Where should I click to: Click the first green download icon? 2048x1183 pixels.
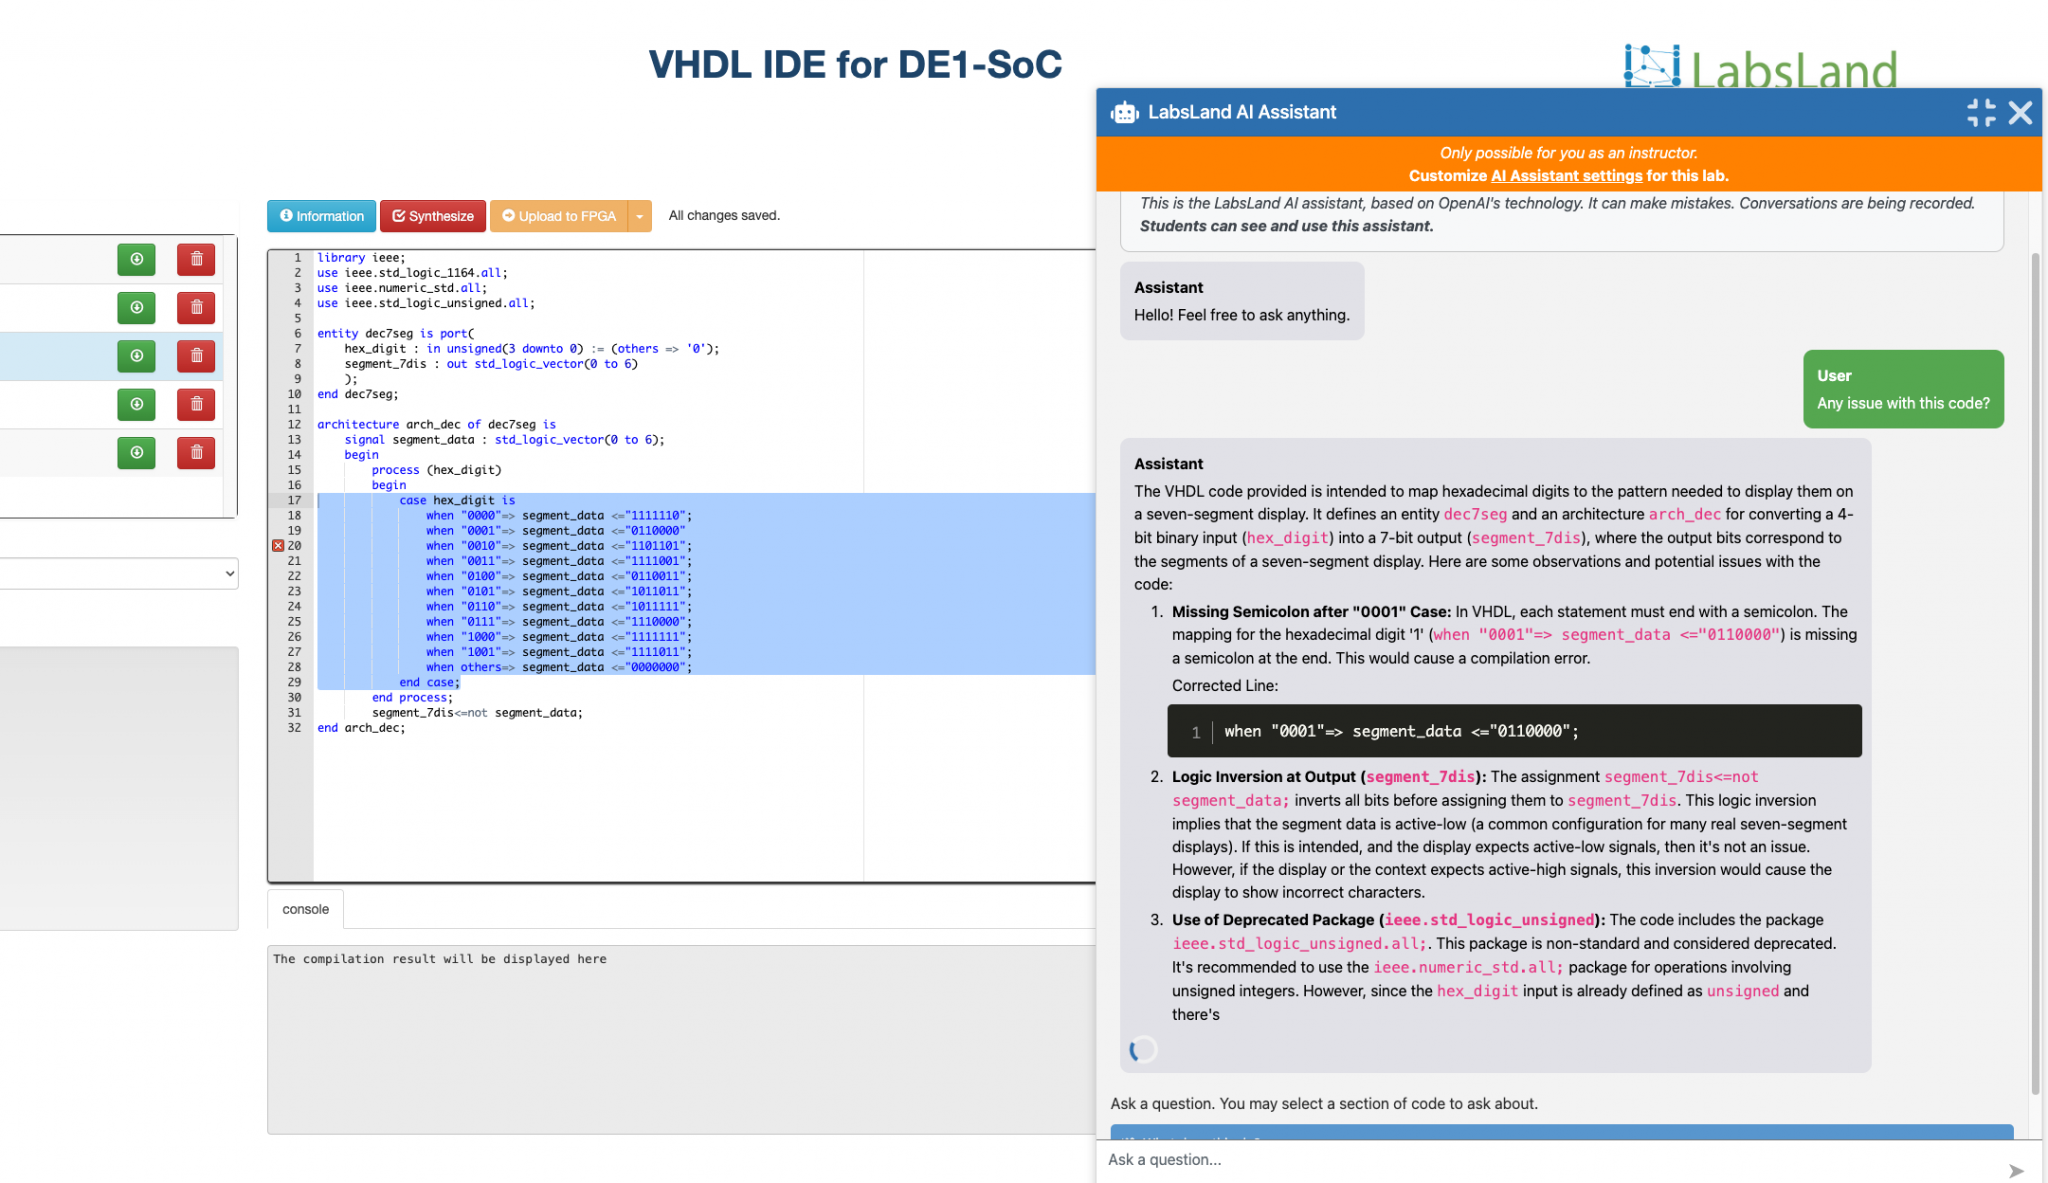click(136, 259)
